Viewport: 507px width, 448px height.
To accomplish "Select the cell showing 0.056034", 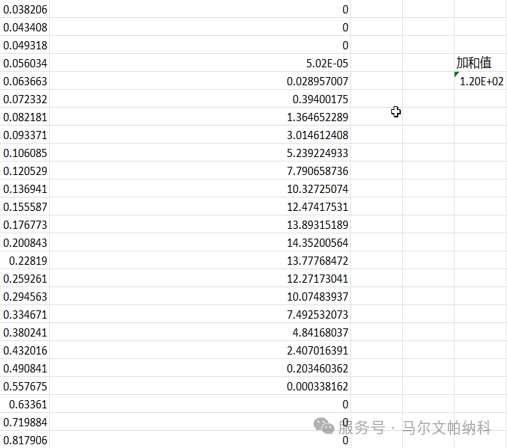I will [x=25, y=63].
